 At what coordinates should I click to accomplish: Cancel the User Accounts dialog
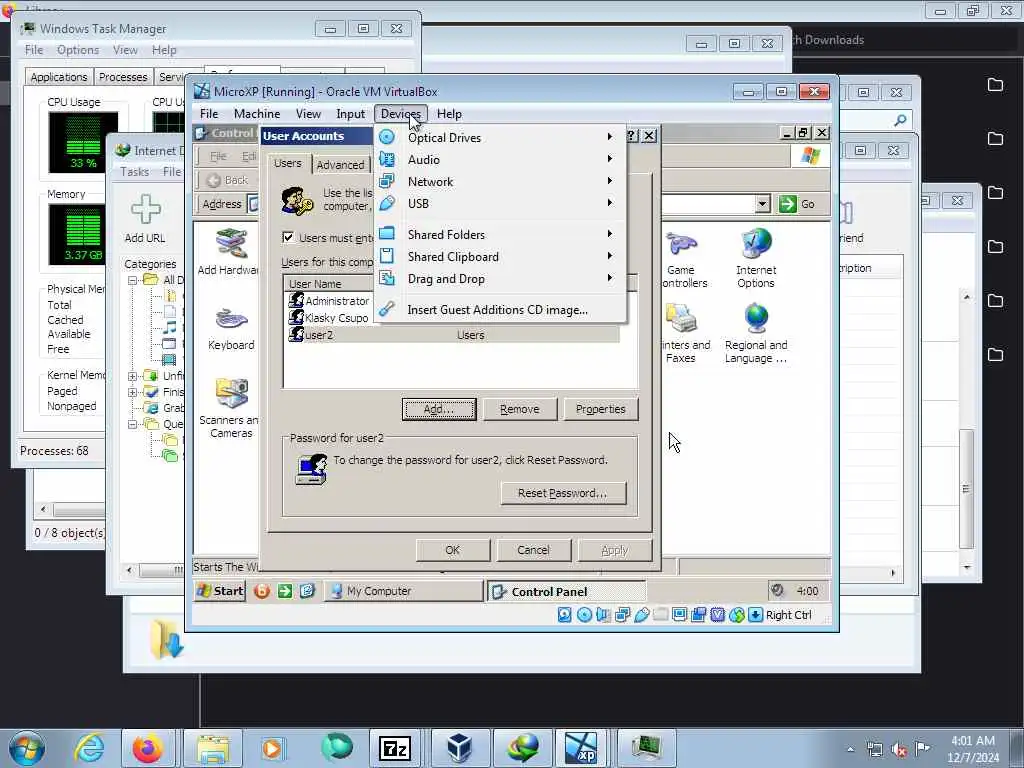[x=534, y=550]
